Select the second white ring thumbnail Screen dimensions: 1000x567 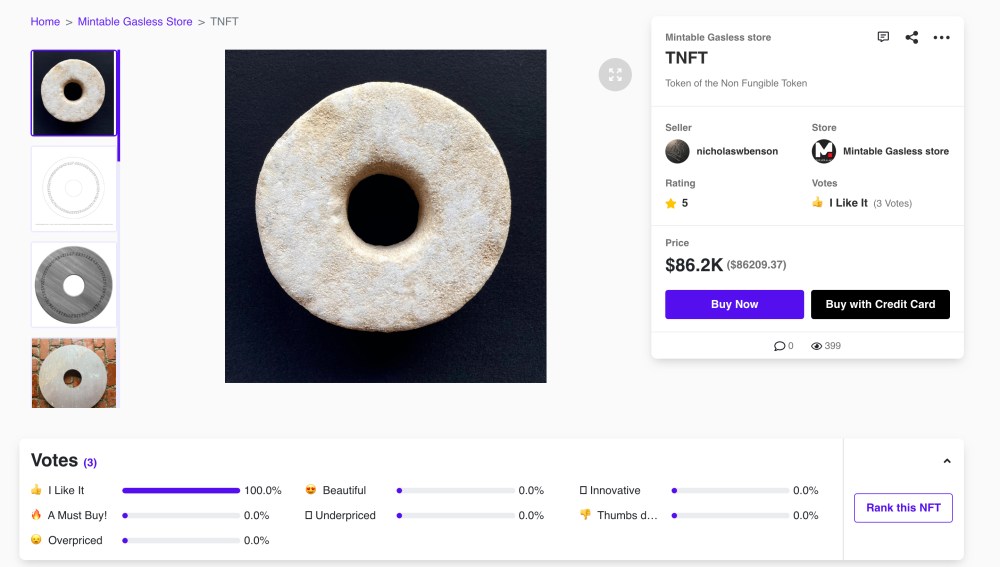pyautogui.click(x=74, y=188)
